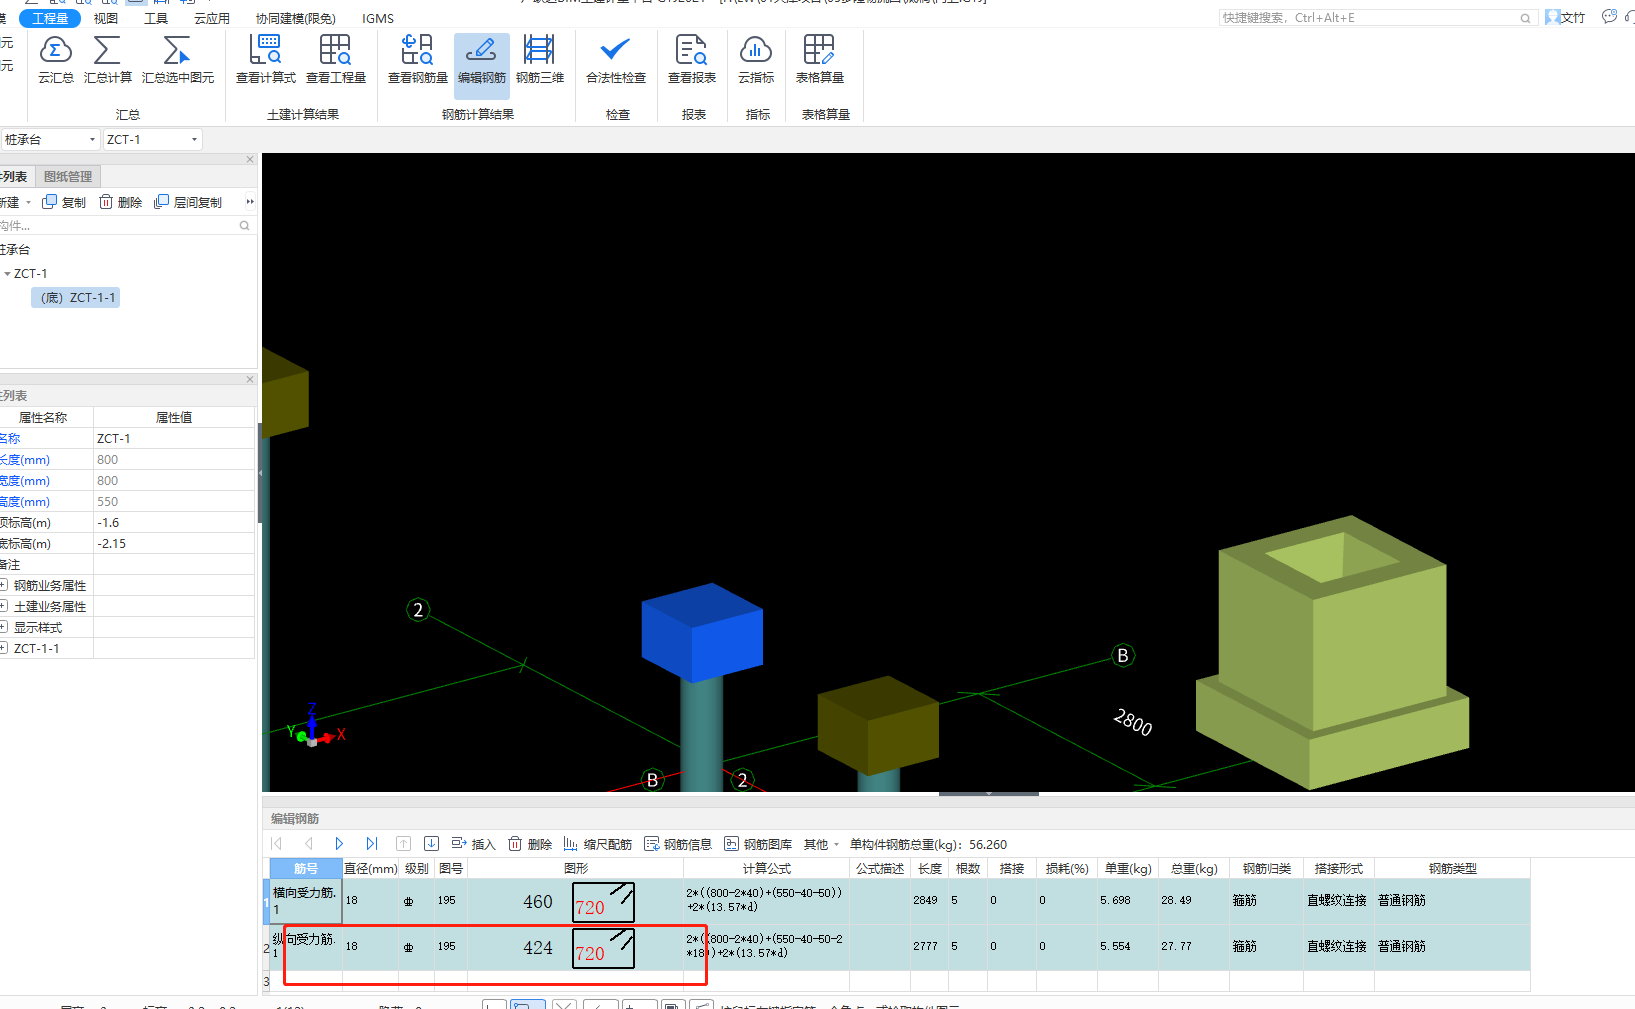Click 删除 delete row in rebar editor
Image resolution: width=1635 pixels, height=1009 pixels.
pyautogui.click(x=530, y=844)
